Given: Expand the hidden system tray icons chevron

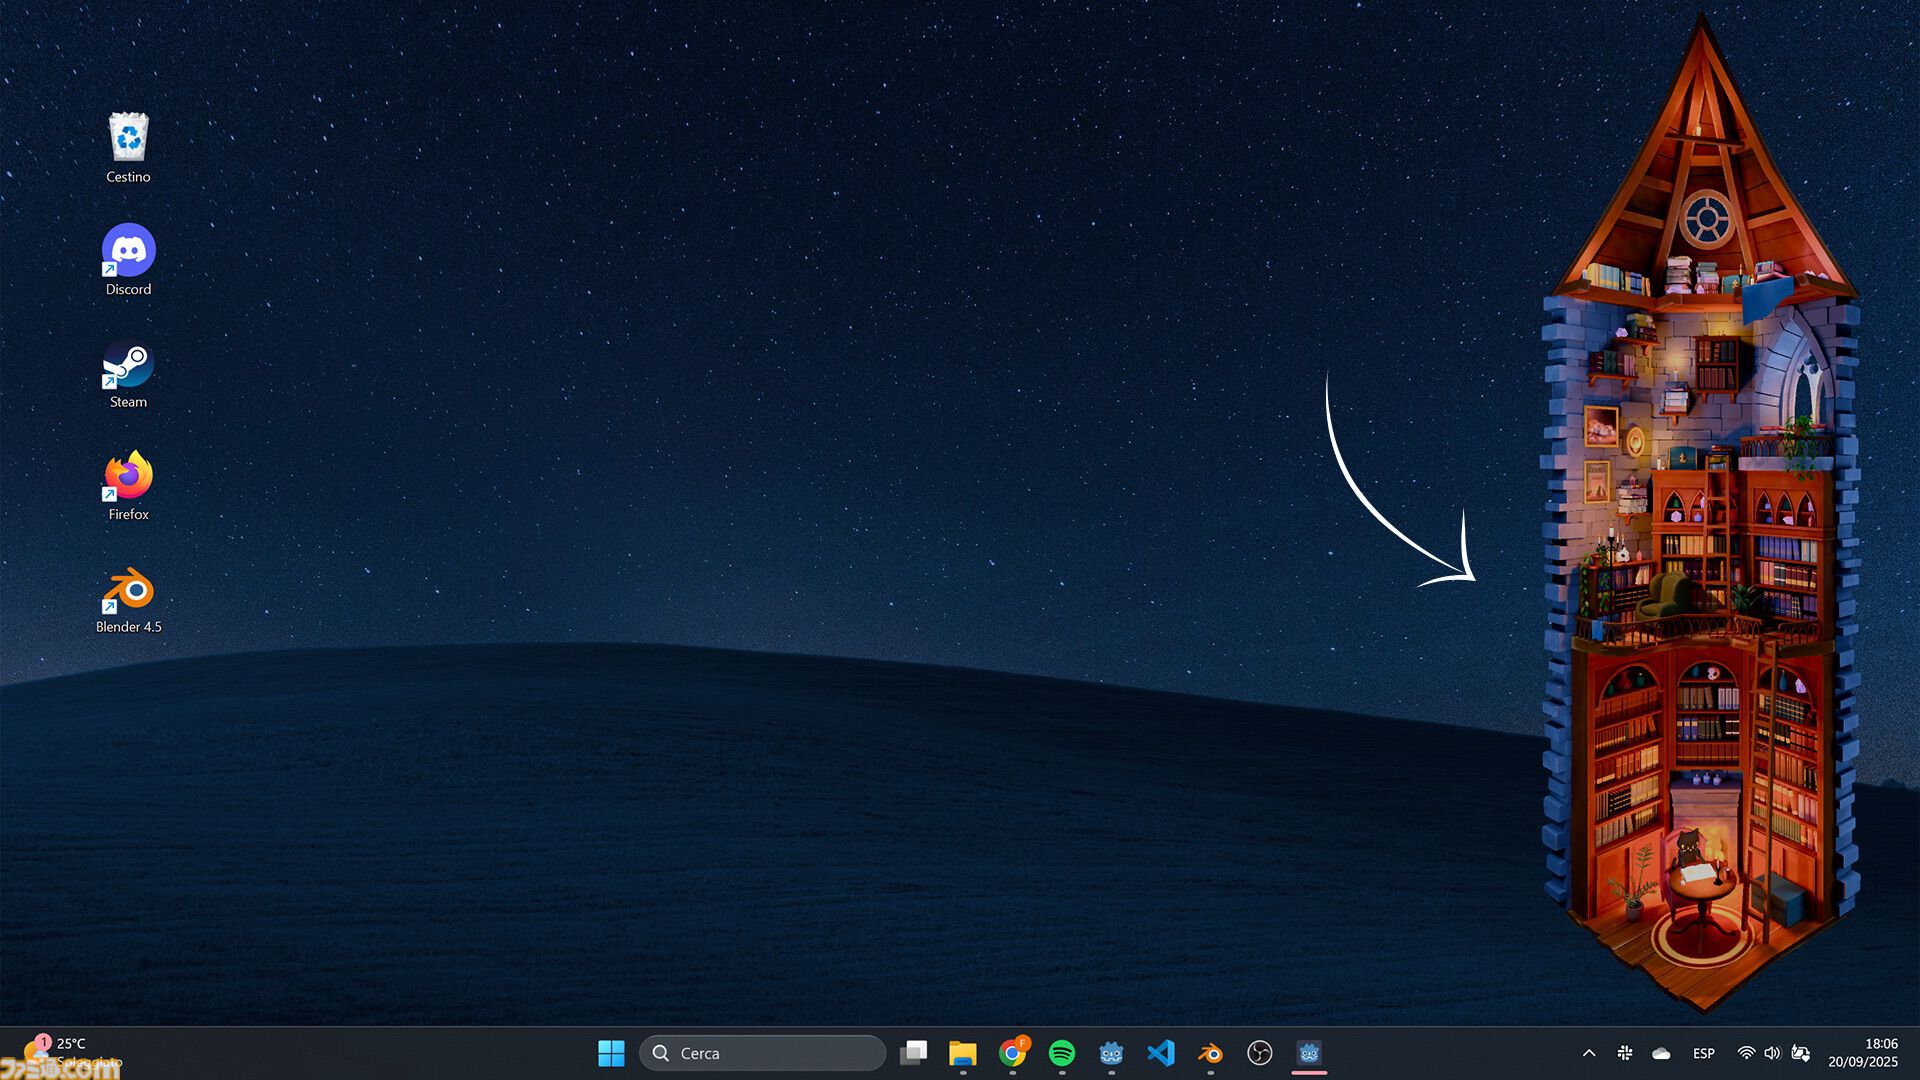Looking at the screenshot, I should pos(1589,1053).
